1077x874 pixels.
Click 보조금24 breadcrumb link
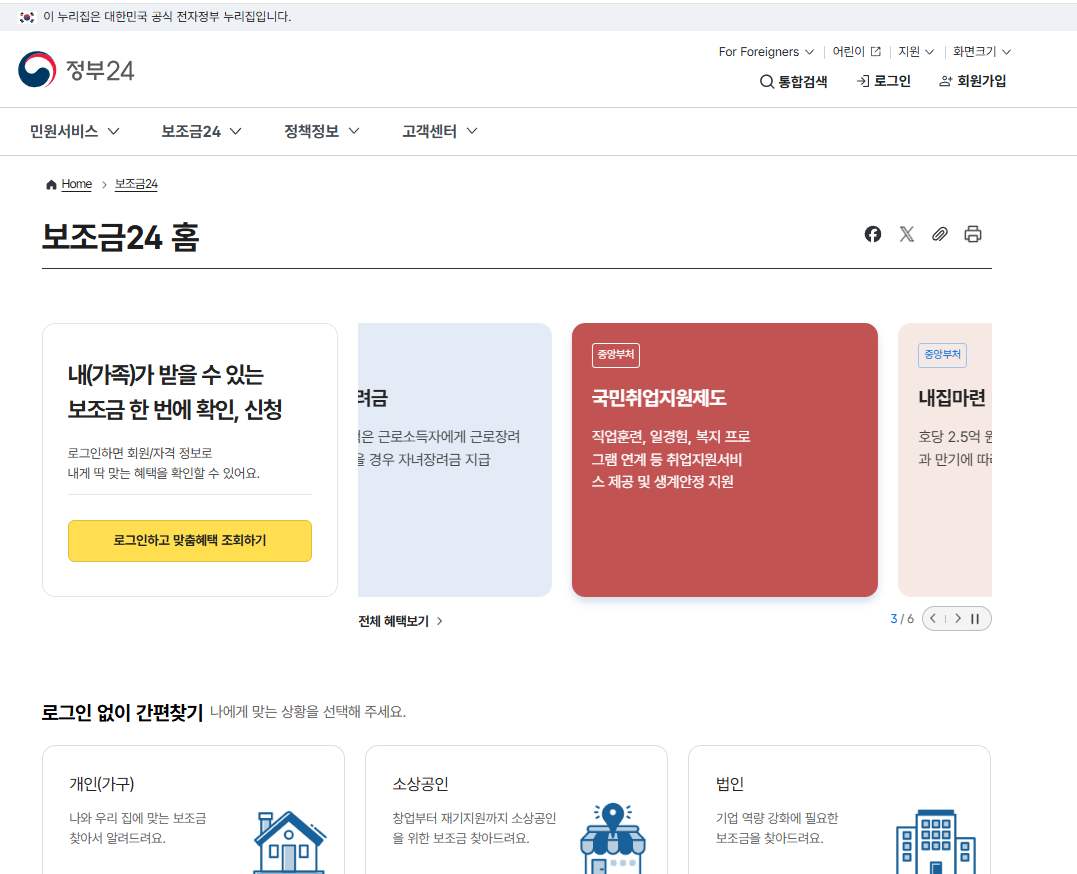(x=136, y=184)
